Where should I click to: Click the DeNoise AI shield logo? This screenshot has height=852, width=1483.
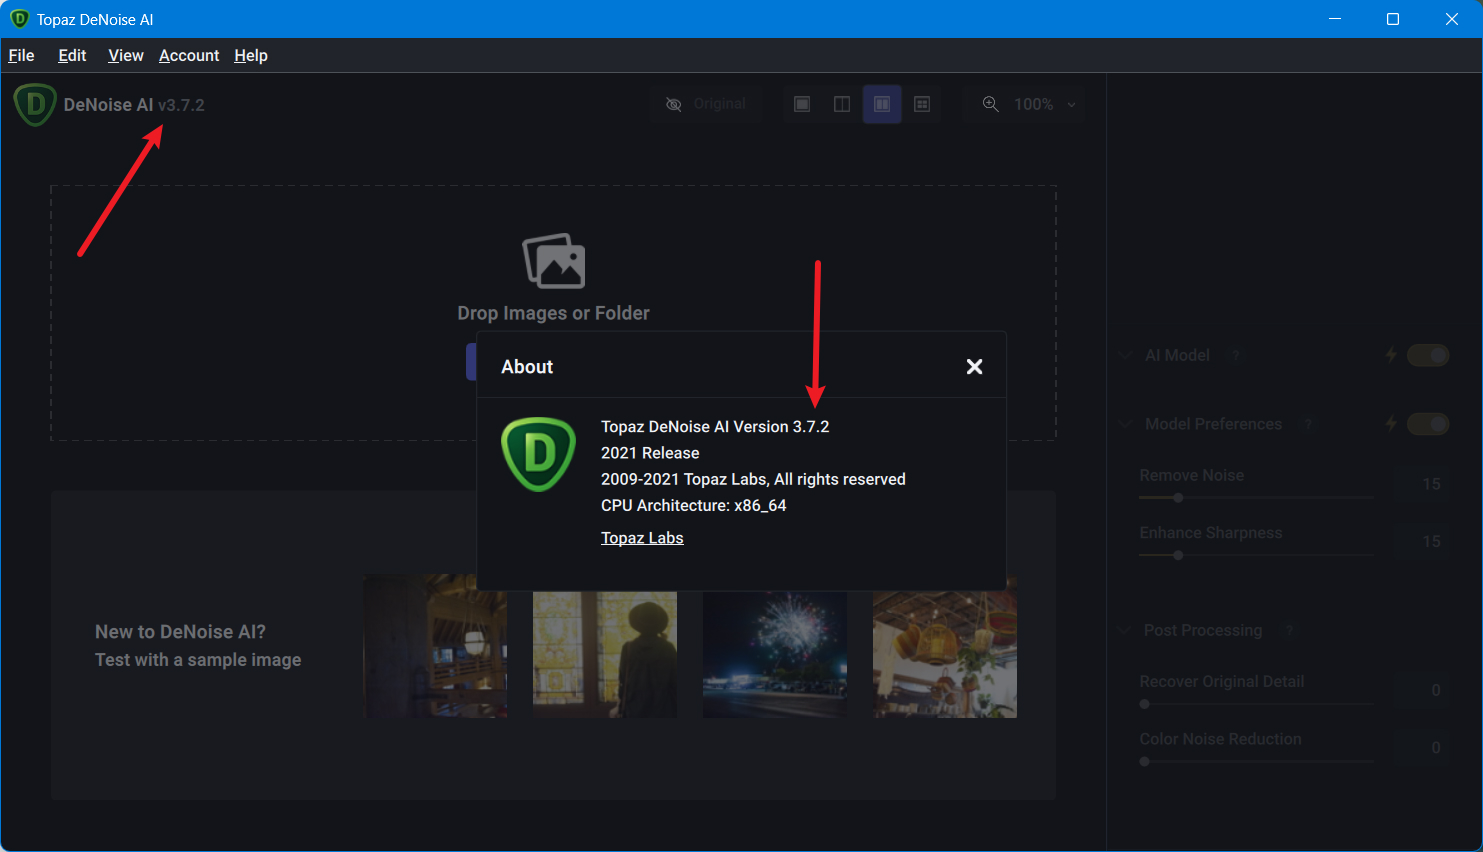(x=35, y=105)
